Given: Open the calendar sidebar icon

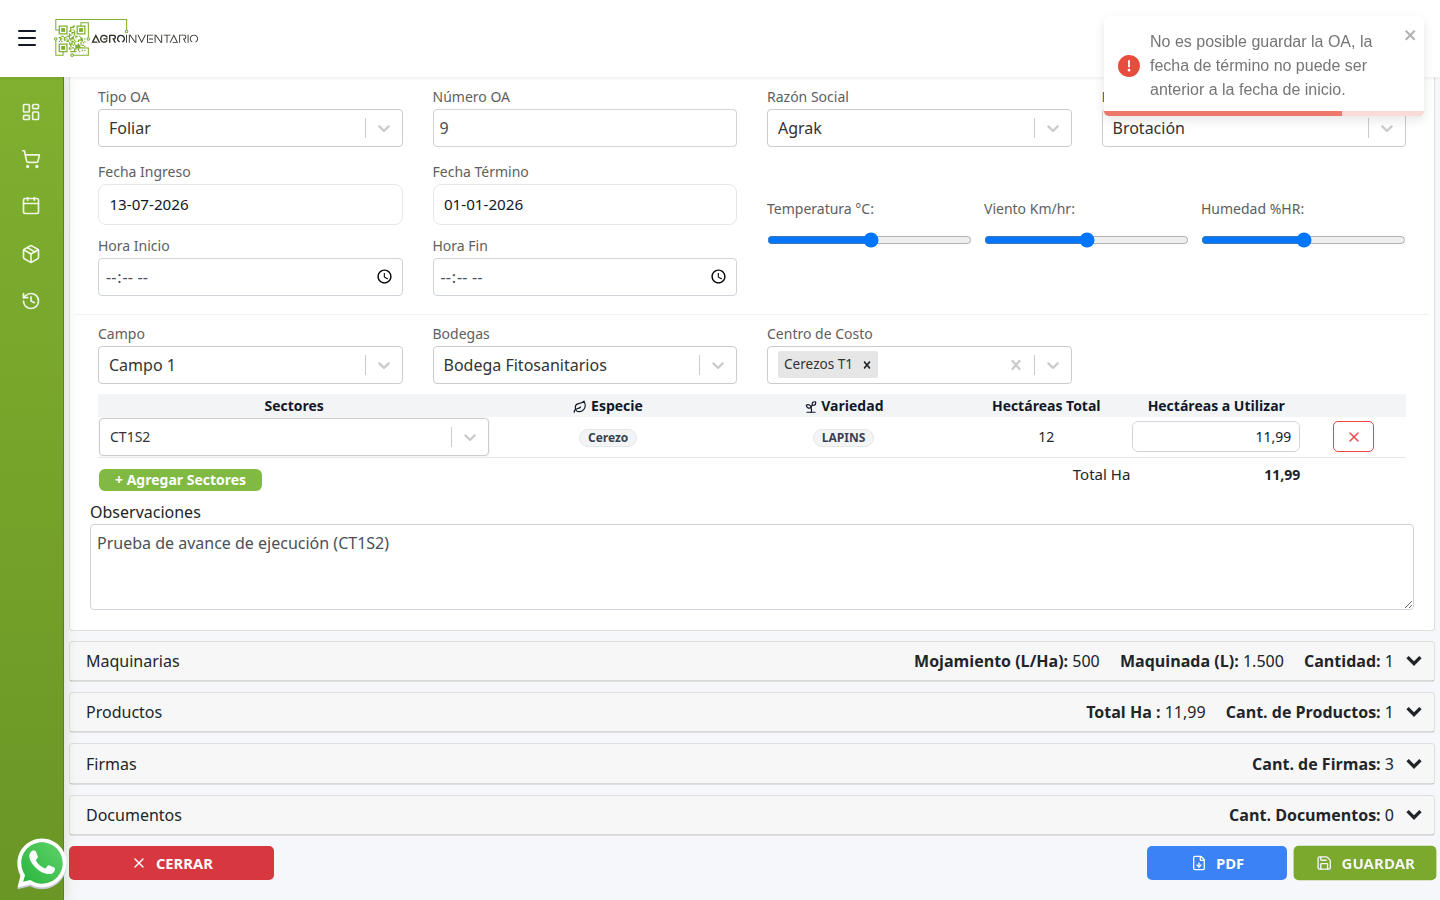Looking at the screenshot, I should point(31,206).
